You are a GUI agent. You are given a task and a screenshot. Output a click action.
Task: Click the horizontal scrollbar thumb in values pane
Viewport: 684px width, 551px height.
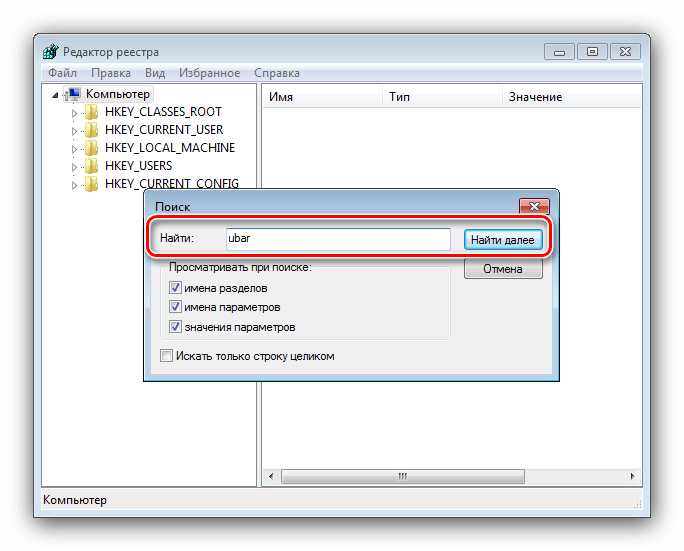pyautogui.click(x=403, y=476)
